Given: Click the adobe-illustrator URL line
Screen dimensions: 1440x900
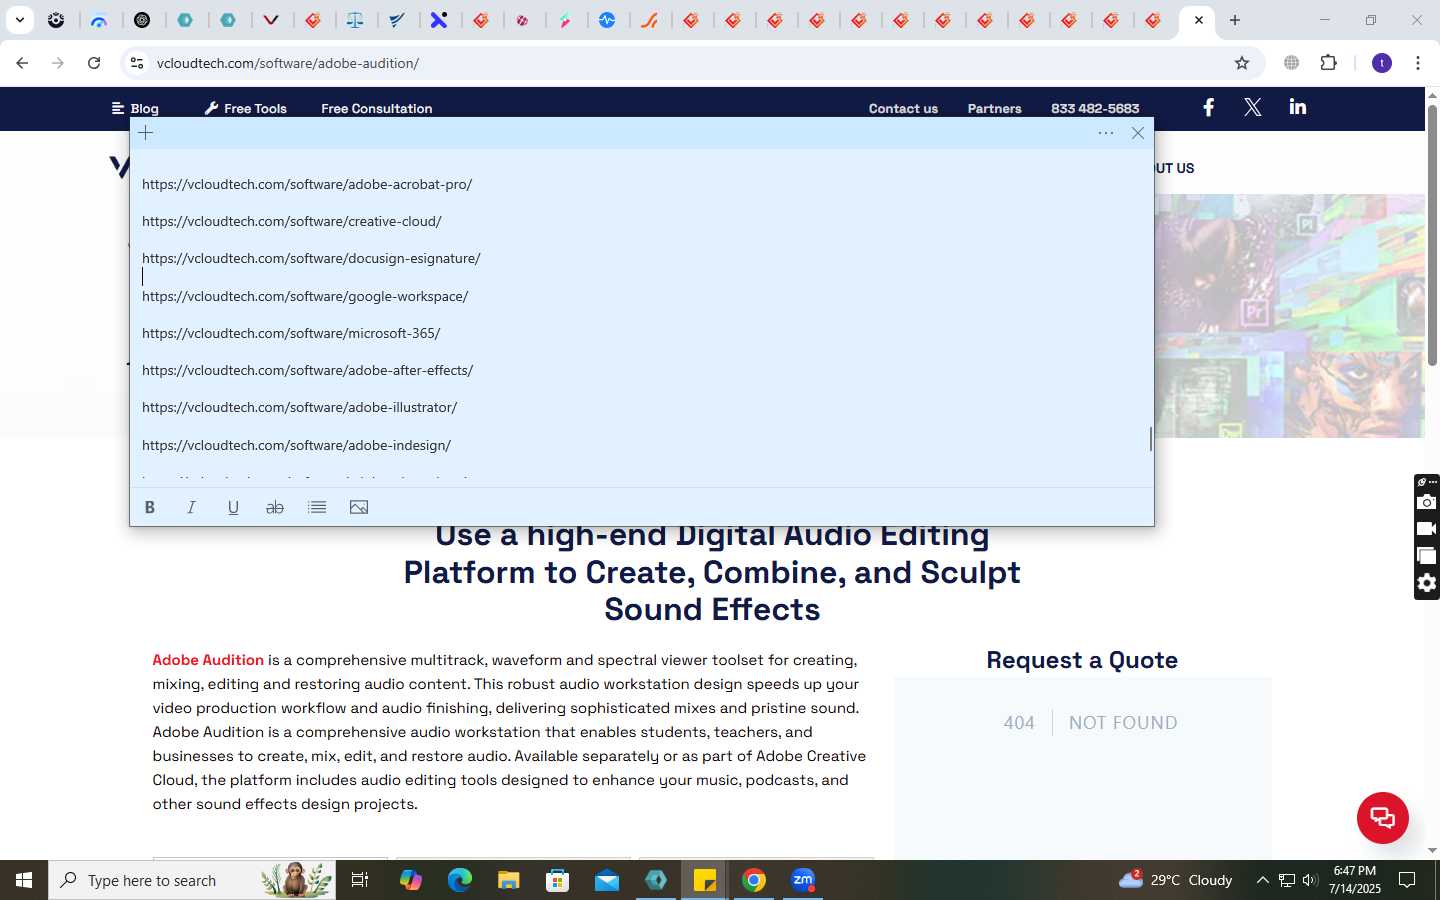Looking at the screenshot, I should [x=299, y=407].
